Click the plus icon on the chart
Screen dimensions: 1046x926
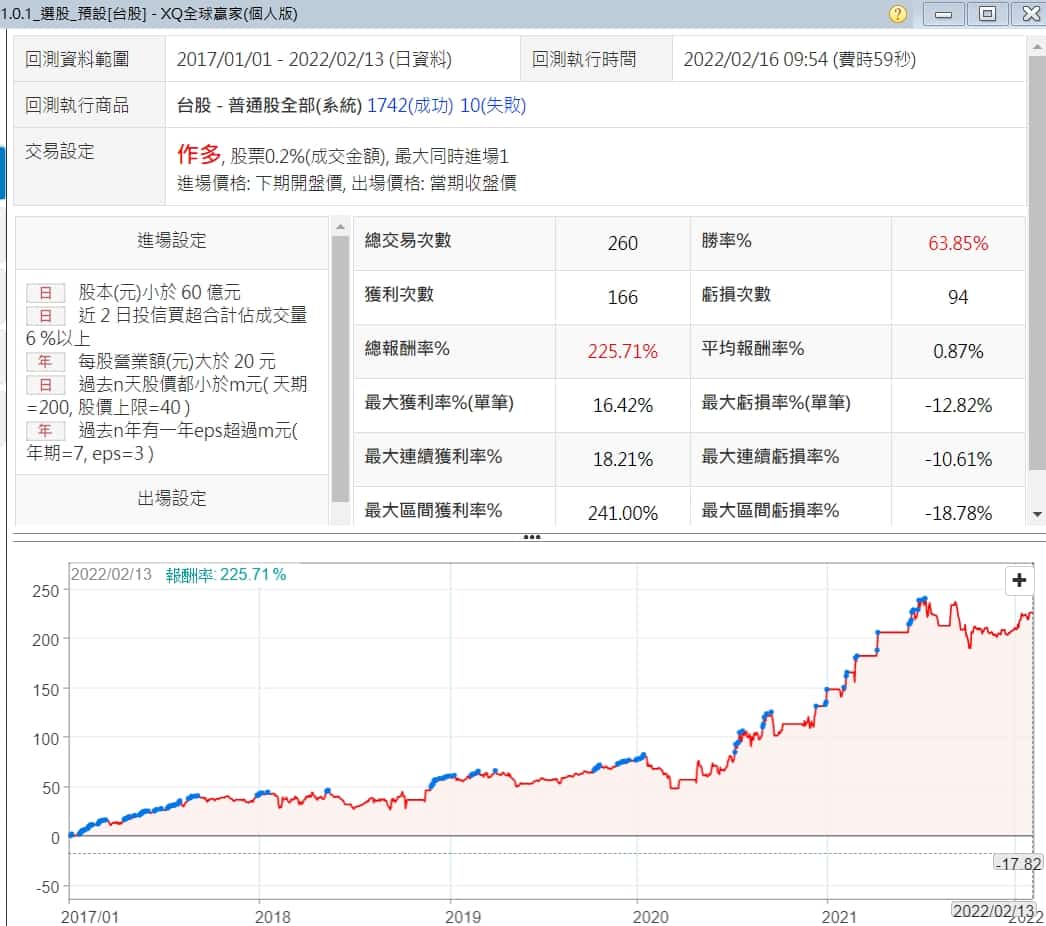coord(1019,581)
